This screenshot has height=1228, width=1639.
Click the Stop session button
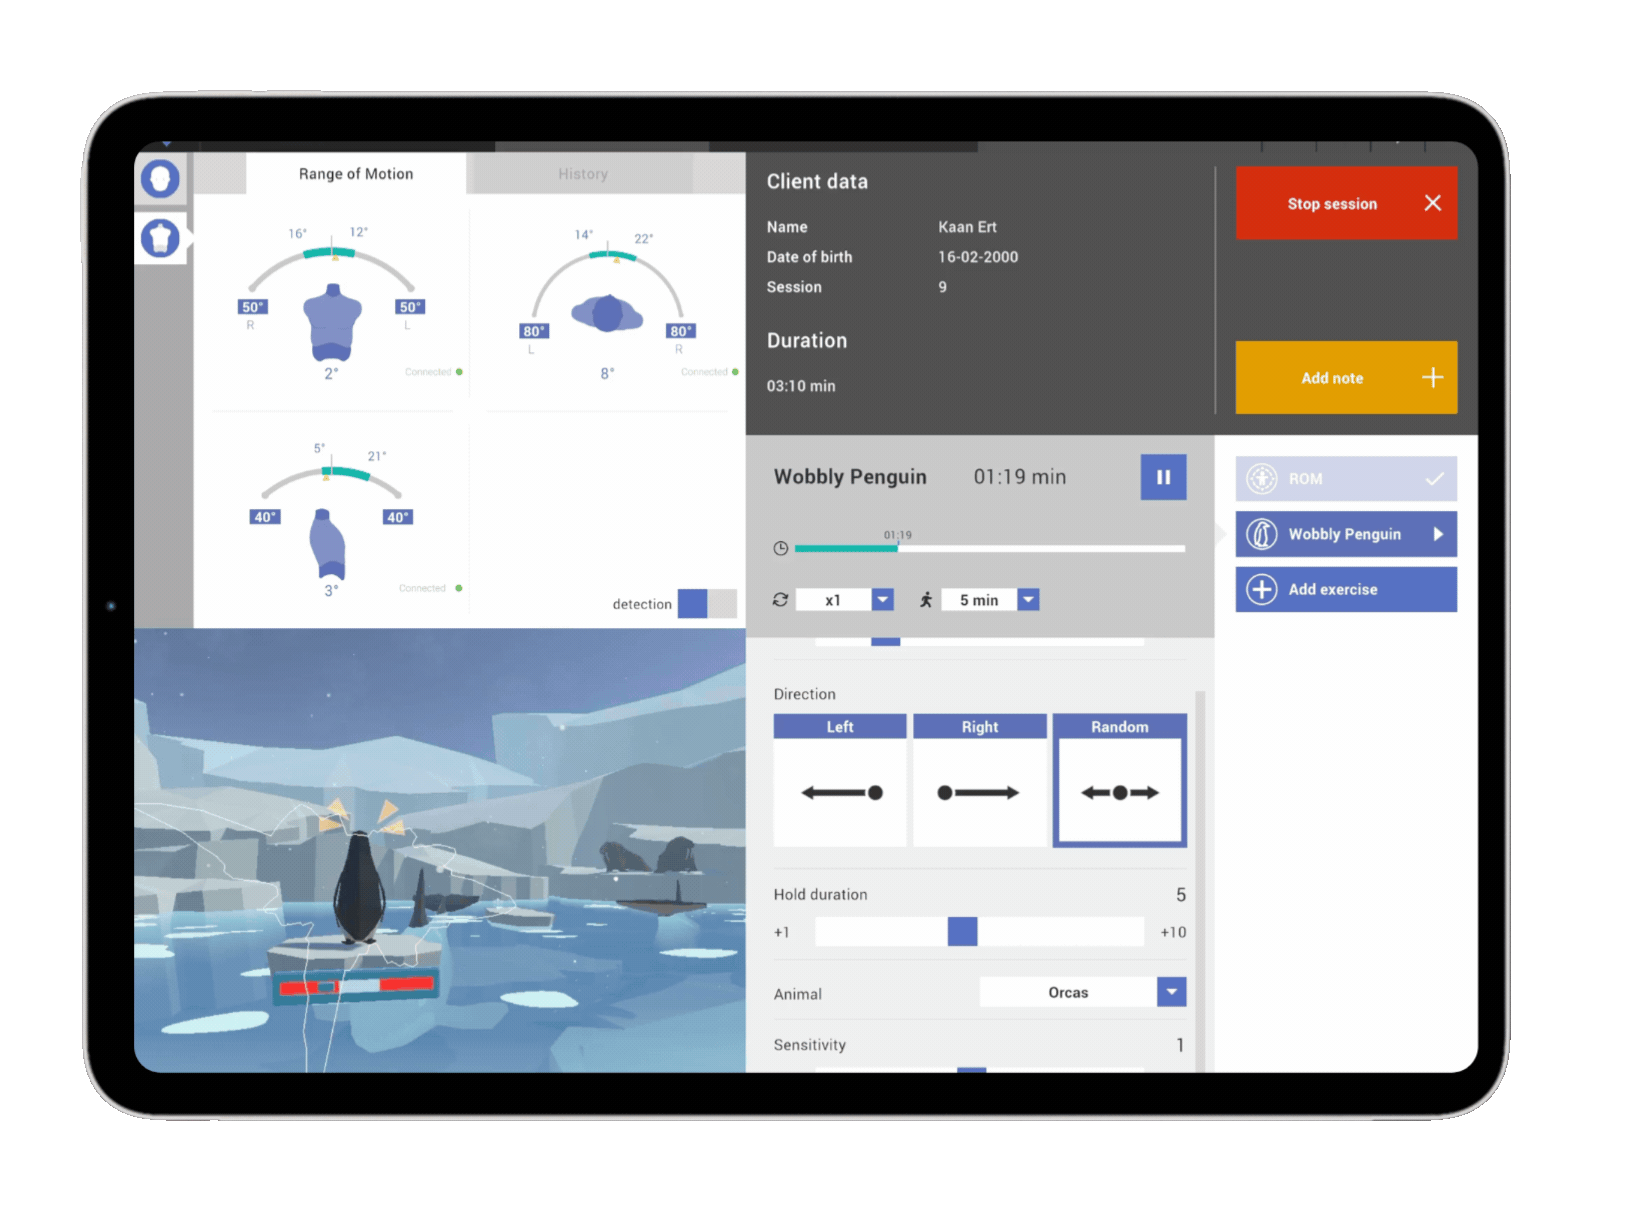pos(1346,203)
